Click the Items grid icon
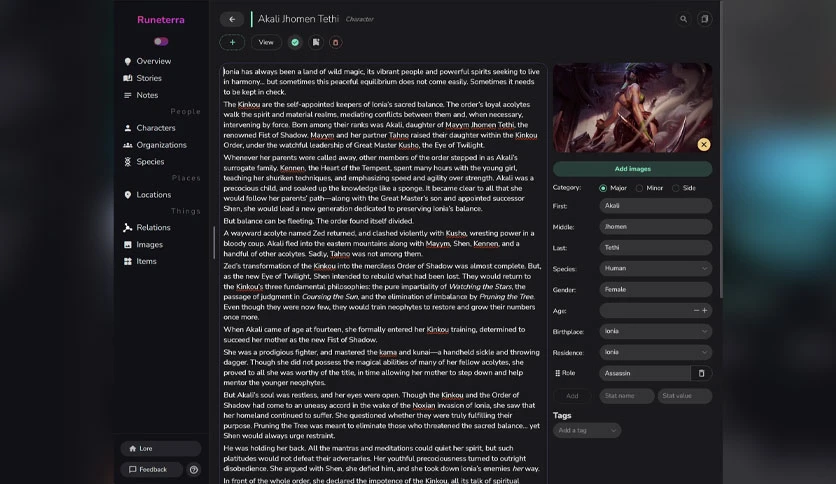 coord(127,261)
